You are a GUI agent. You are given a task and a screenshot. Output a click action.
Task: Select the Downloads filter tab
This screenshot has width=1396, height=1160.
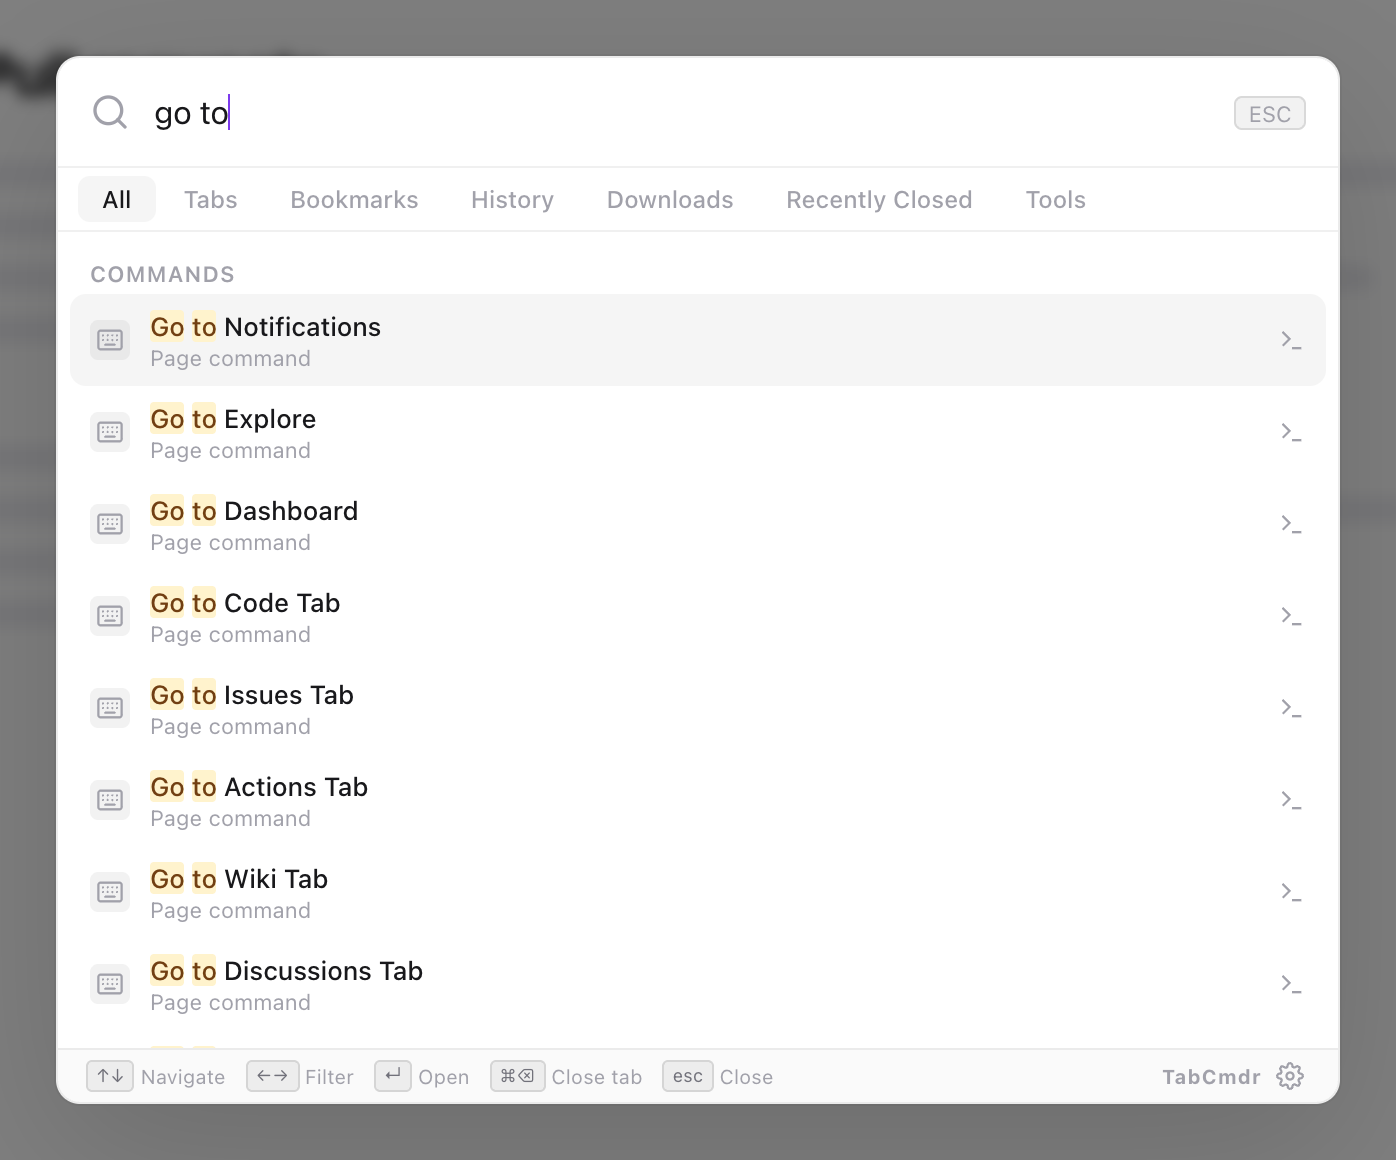(670, 200)
